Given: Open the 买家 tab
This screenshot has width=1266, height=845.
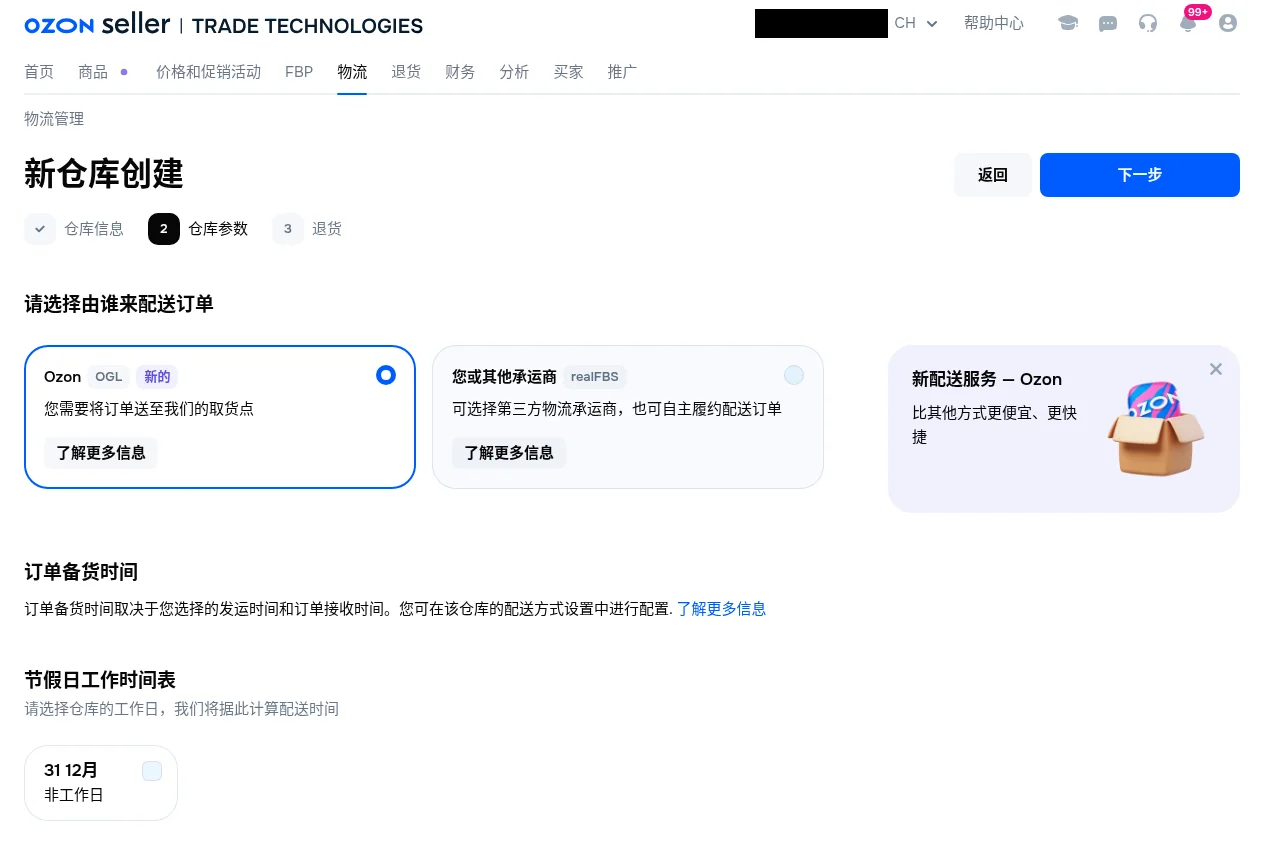Looking at the screenshot, I should (x=568, y=72).
